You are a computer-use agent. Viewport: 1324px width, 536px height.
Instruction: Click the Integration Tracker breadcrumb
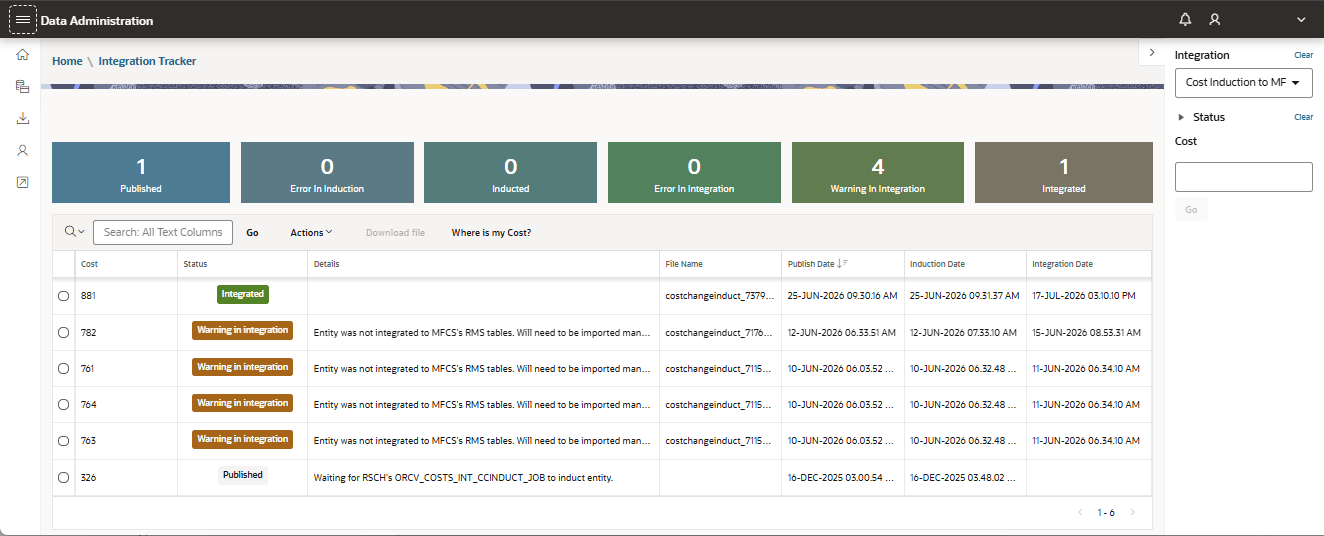point(147,61)
